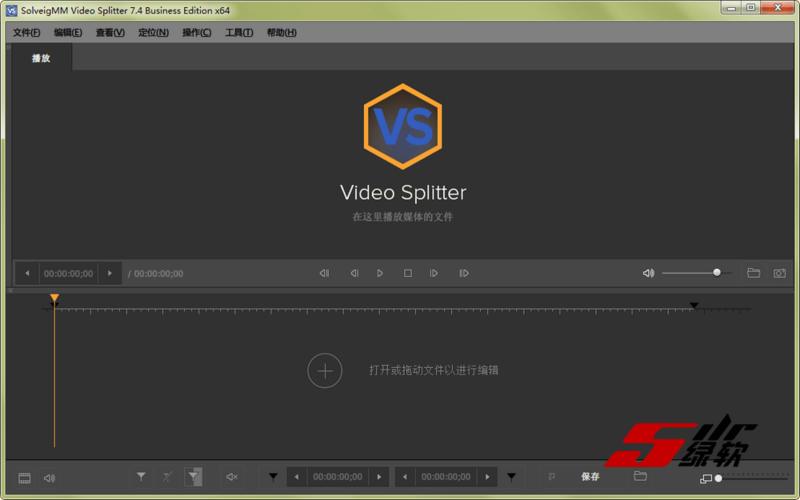Image resolution: width=800 pixels, height=500 pixels.
Task: Click the VS hexagon logo
Action: (403, 127)
